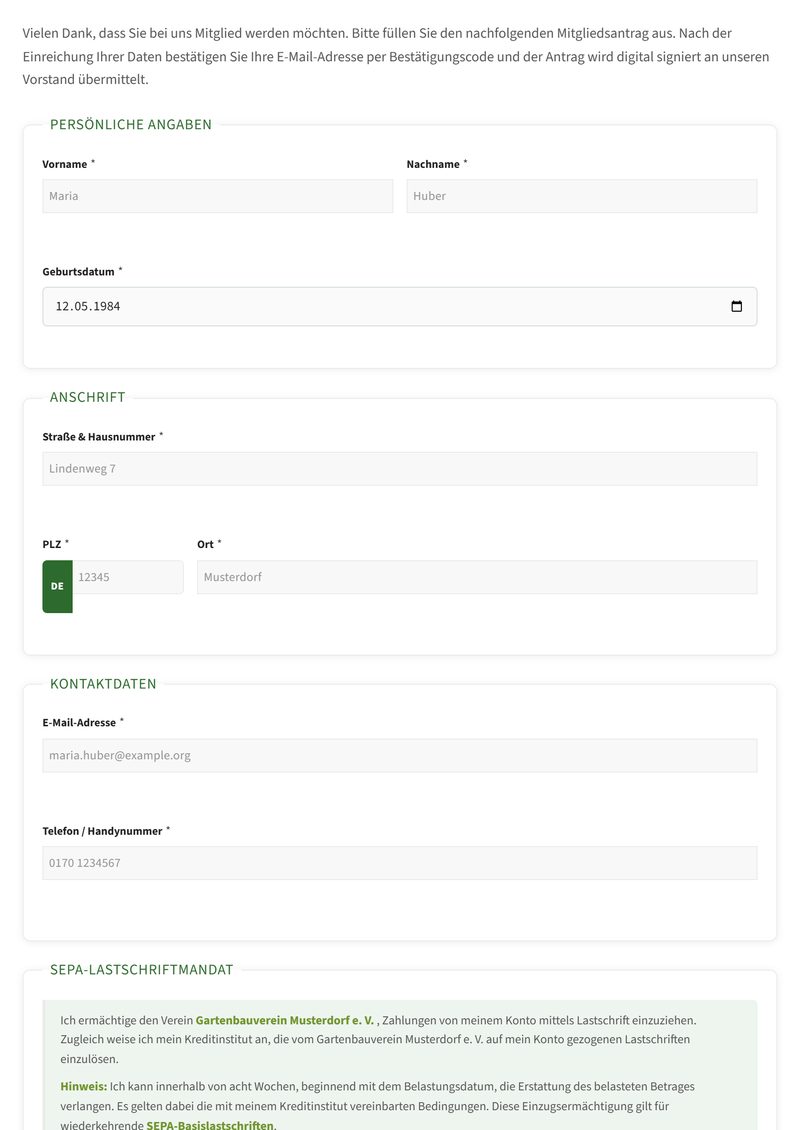Click the Vorname input field
Viewport: 800px width, 1130px height.
pyautogui.click(x=218, y=196)
